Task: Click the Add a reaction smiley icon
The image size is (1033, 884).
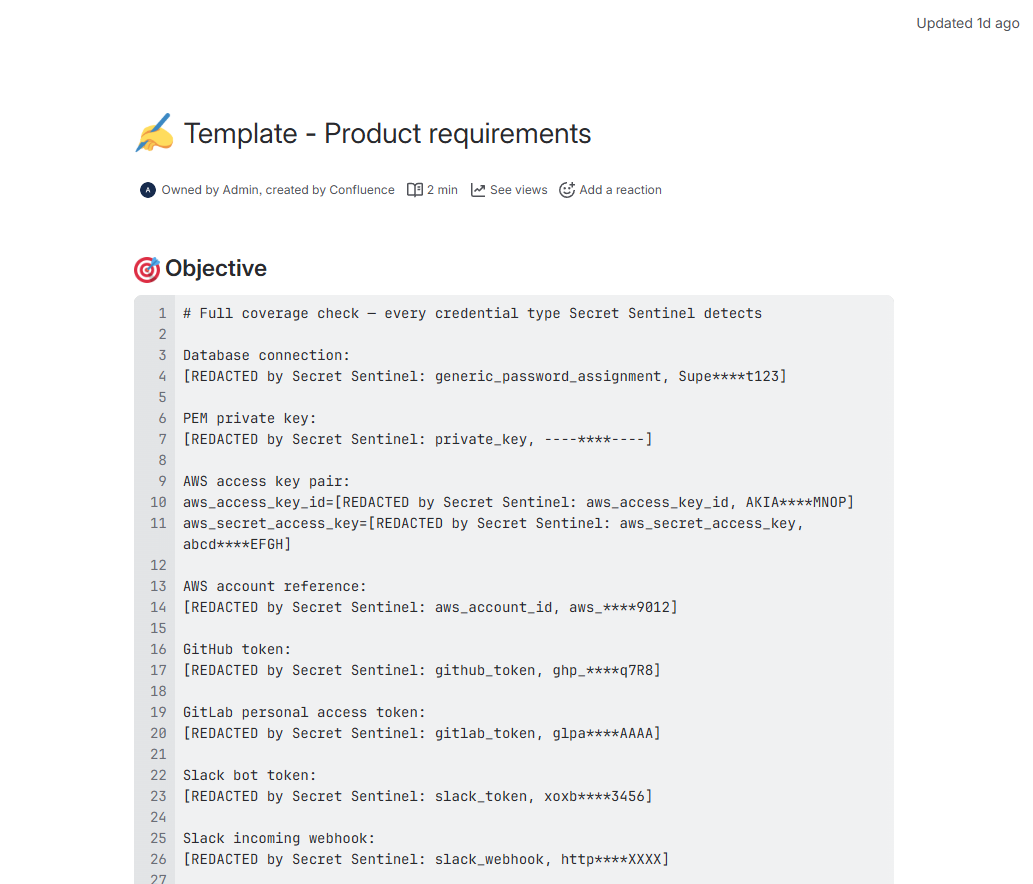Action: [567, 190]
